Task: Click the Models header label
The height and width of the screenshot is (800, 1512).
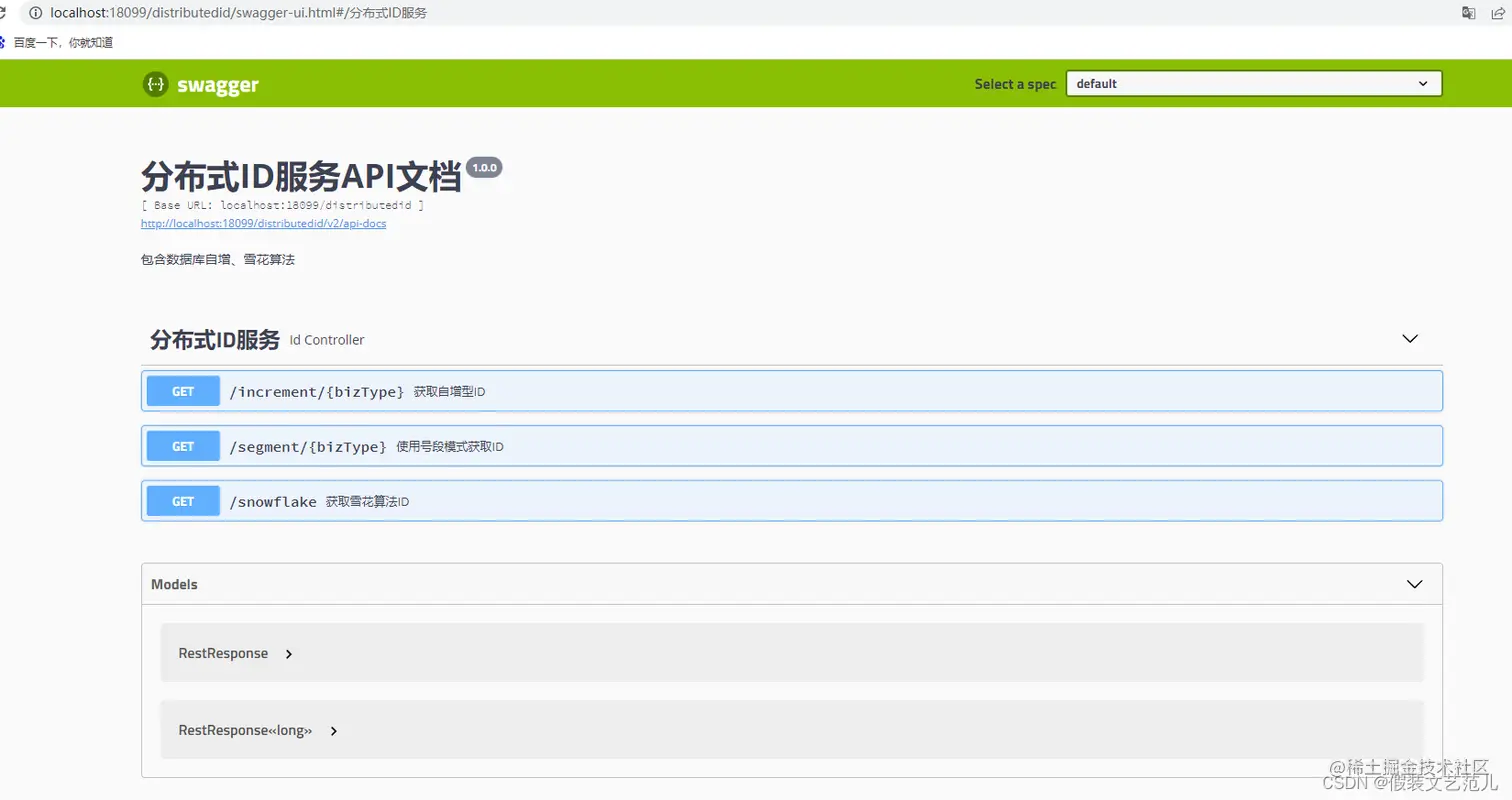Action: point(174,584)
